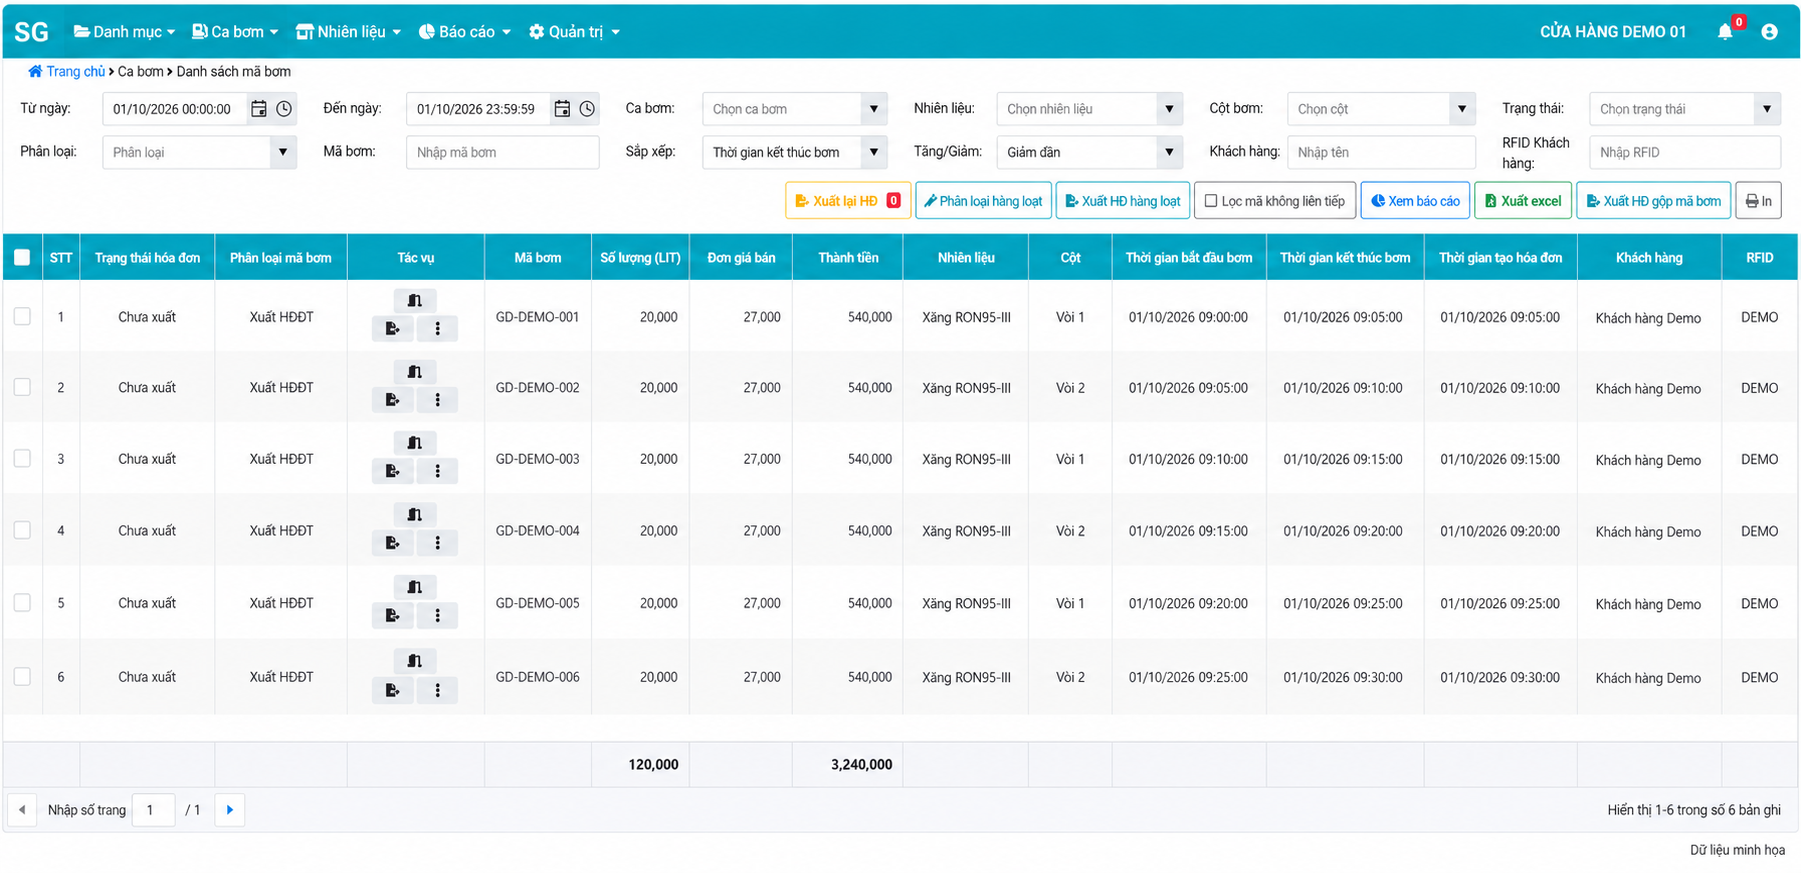Click pump icon in row GD-DEMO-001
This screenshot has height=873, width=1801.
tap(415, 300)
